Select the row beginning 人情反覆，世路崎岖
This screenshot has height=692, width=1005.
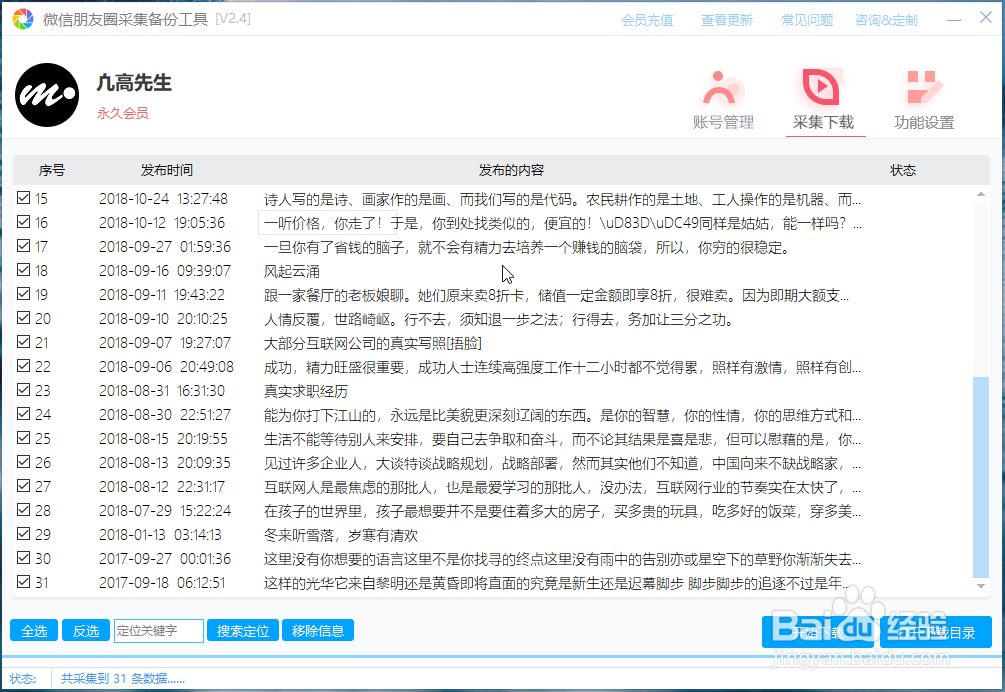(x=499, y=319)
